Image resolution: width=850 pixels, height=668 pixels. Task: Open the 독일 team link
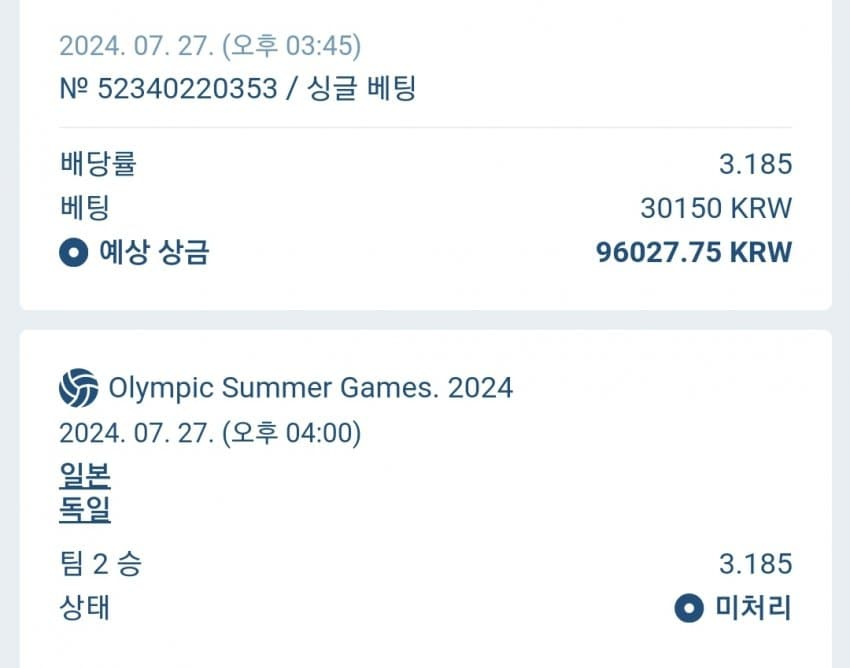click(85, 511)
